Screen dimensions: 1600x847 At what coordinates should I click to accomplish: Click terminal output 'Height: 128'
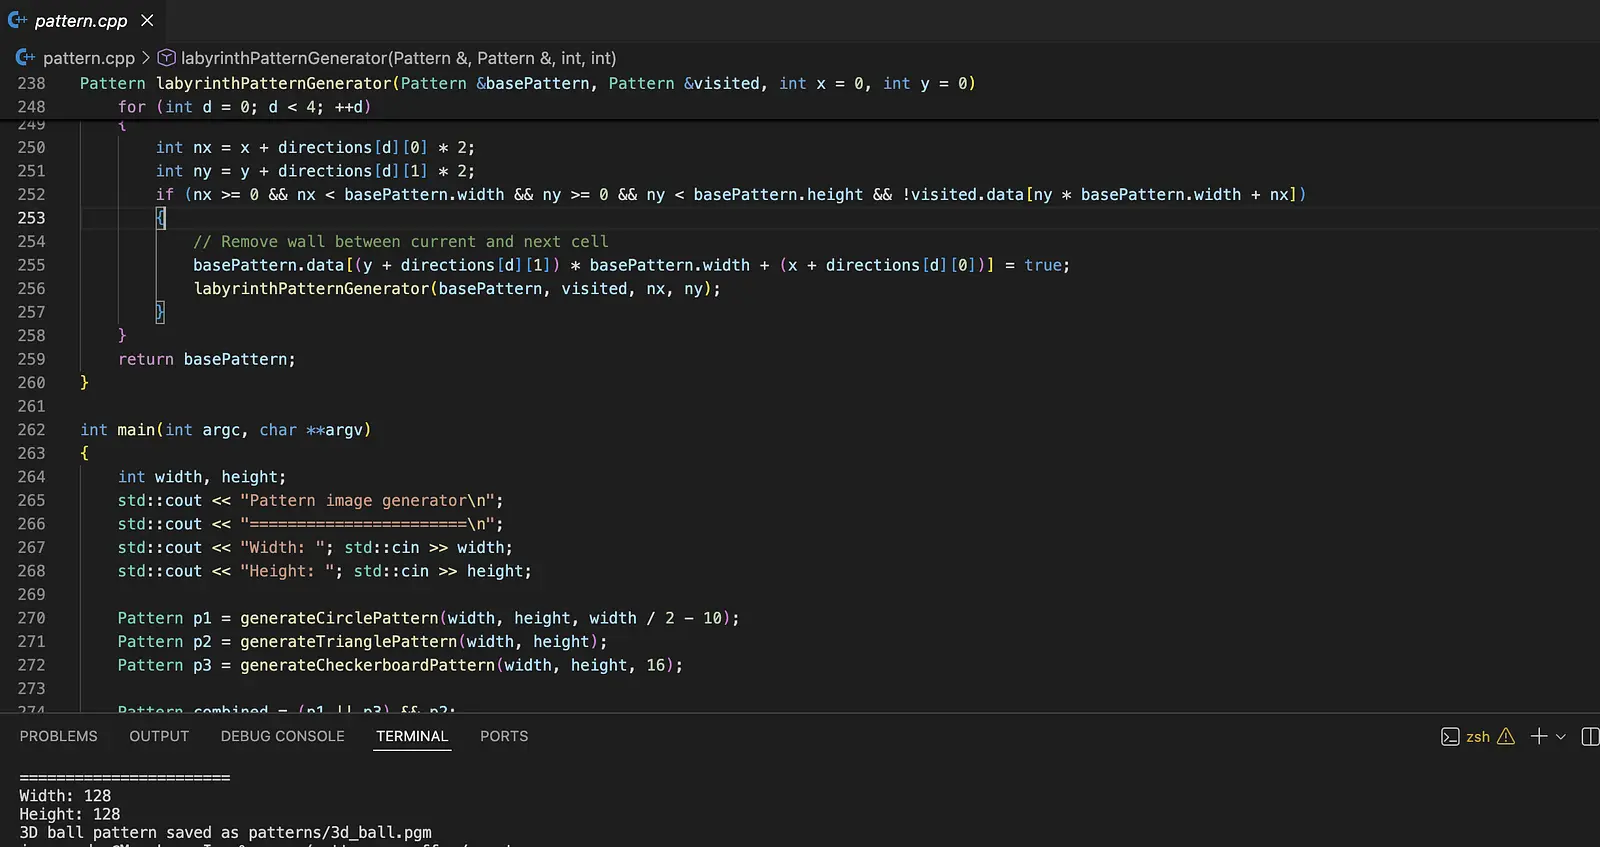point(70,814)
